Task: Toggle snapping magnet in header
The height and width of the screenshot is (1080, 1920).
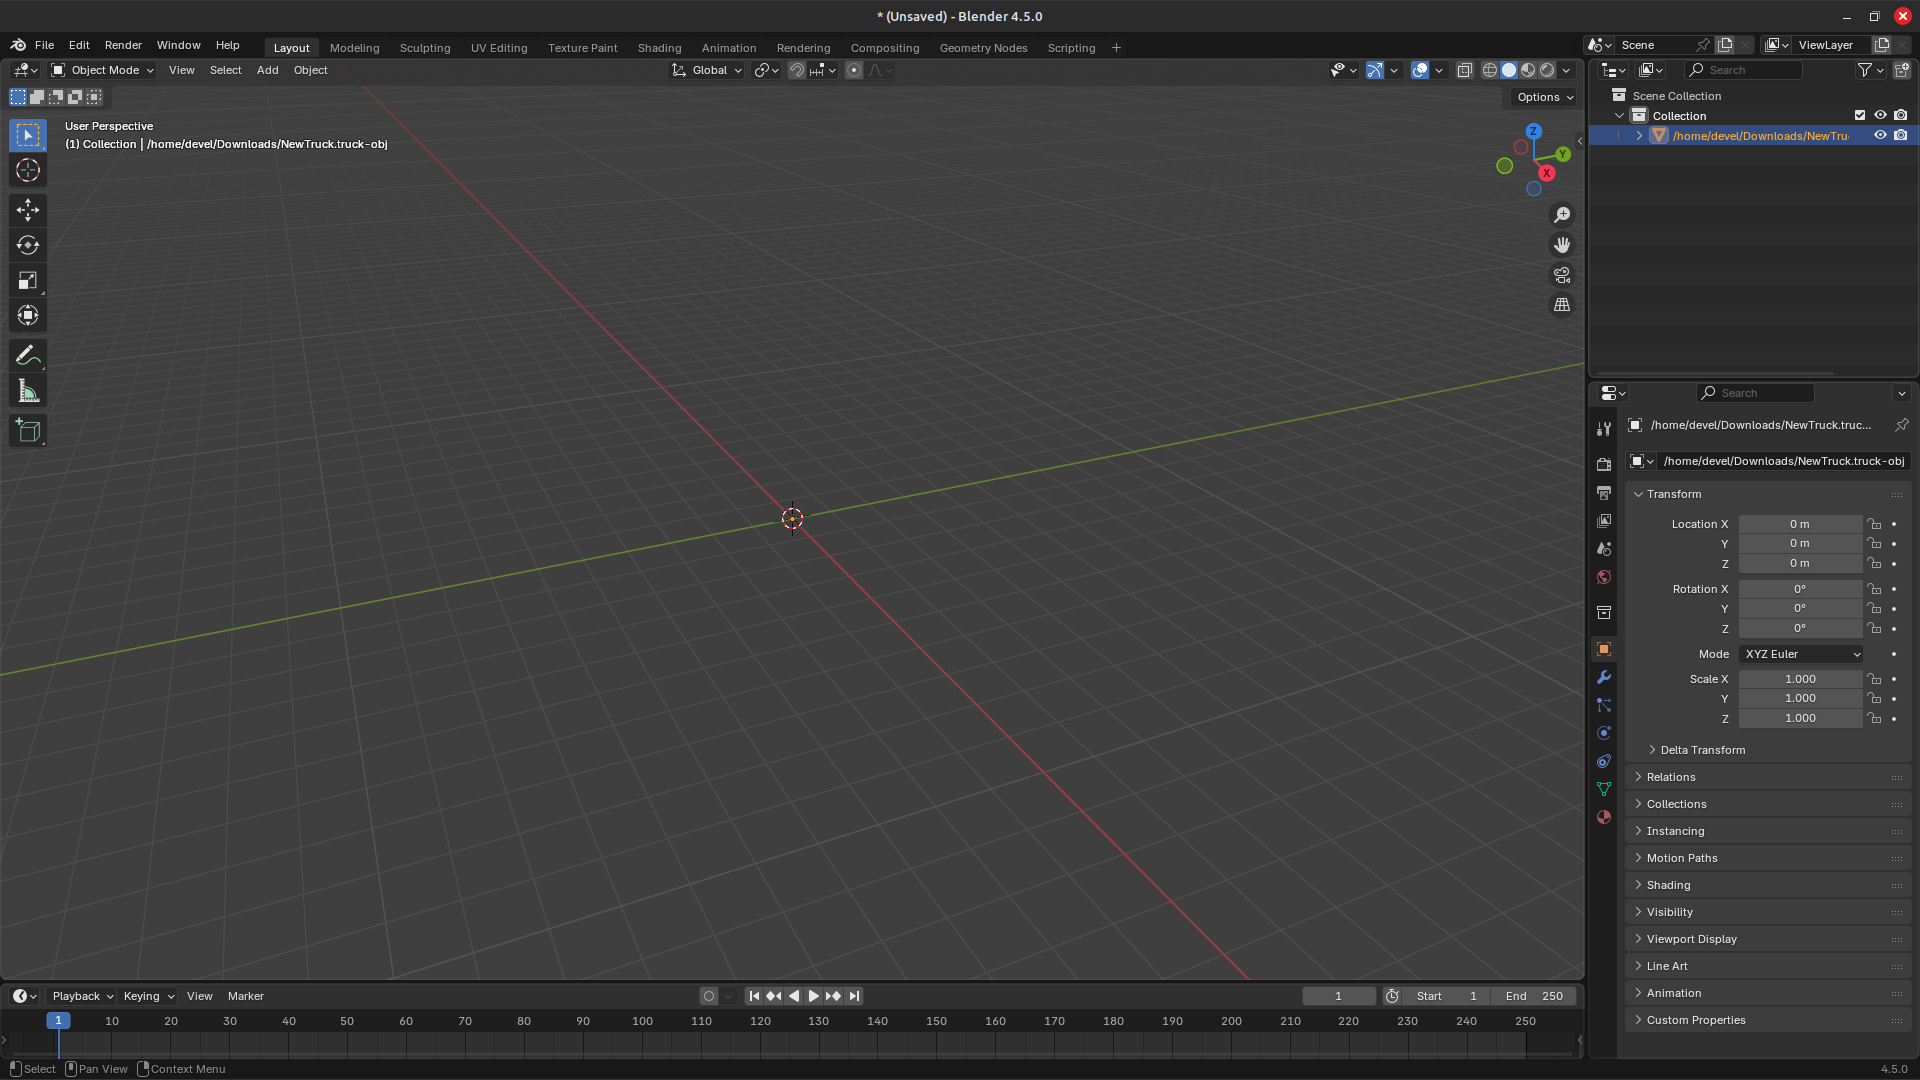Action: [x=797, y=70]
